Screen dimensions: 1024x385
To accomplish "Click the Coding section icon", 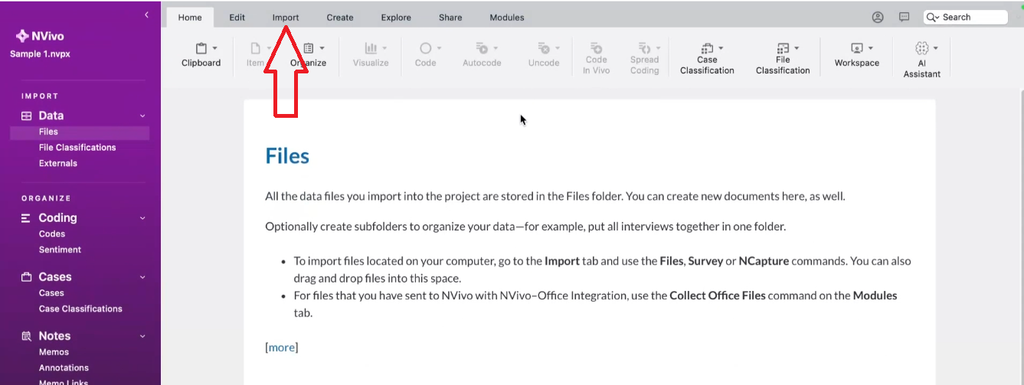I will click(x=26, y=218).
